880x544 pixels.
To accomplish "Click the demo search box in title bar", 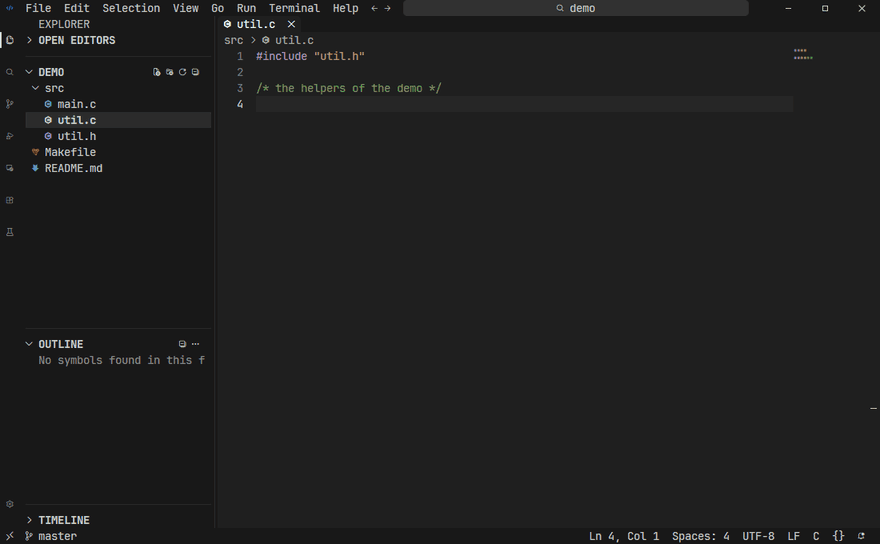I will [x=576, y=8].
